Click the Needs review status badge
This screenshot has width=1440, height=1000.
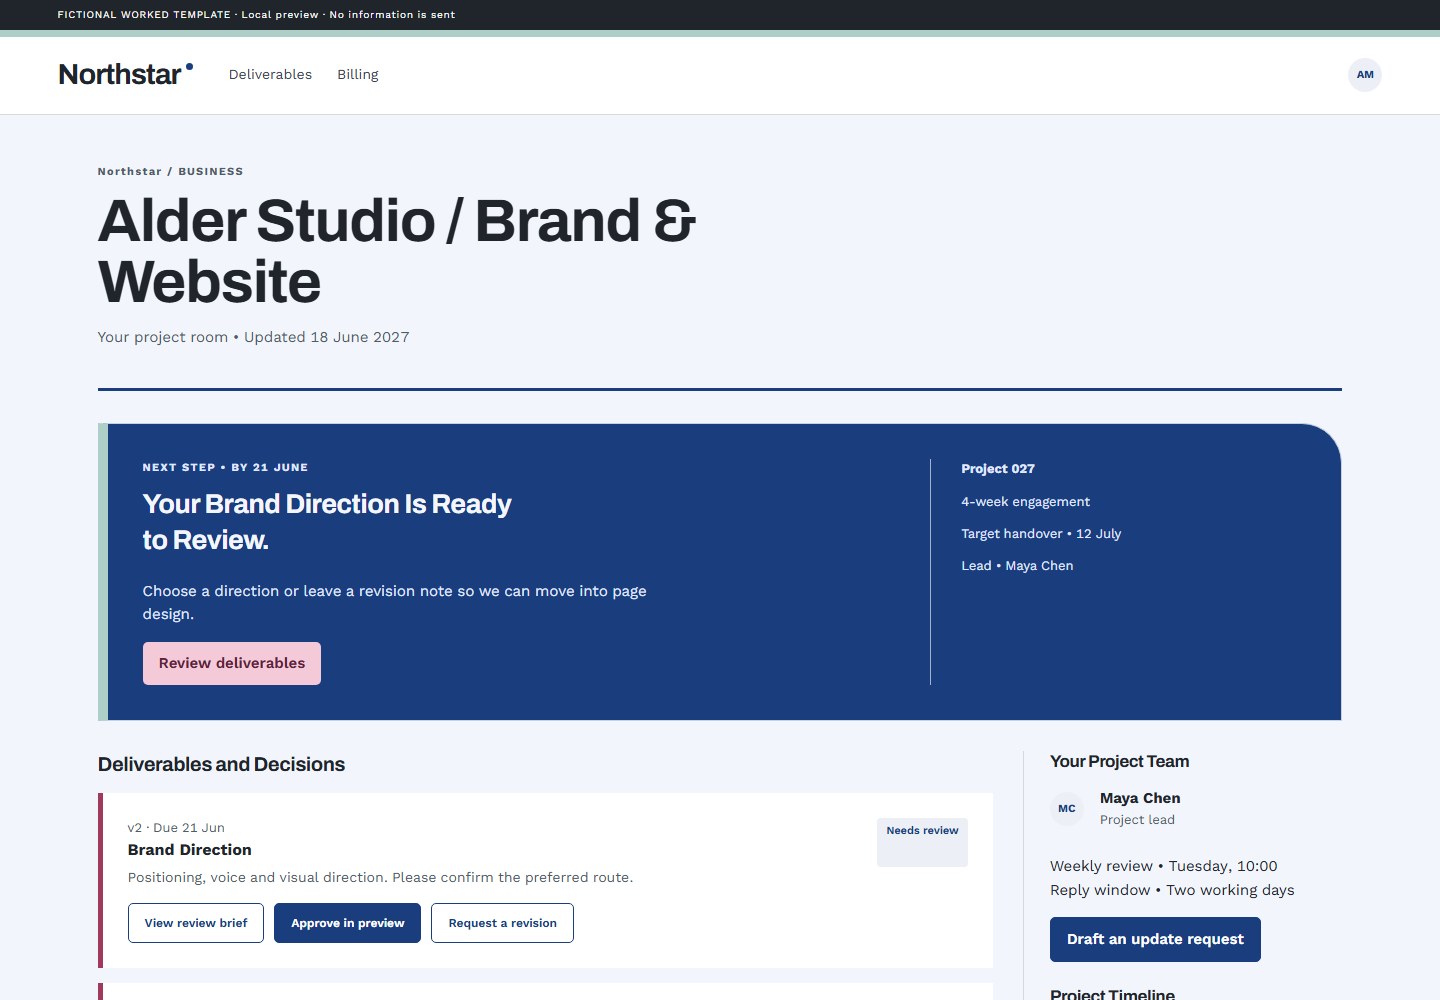pyautogui.click(x=922, y=843)
